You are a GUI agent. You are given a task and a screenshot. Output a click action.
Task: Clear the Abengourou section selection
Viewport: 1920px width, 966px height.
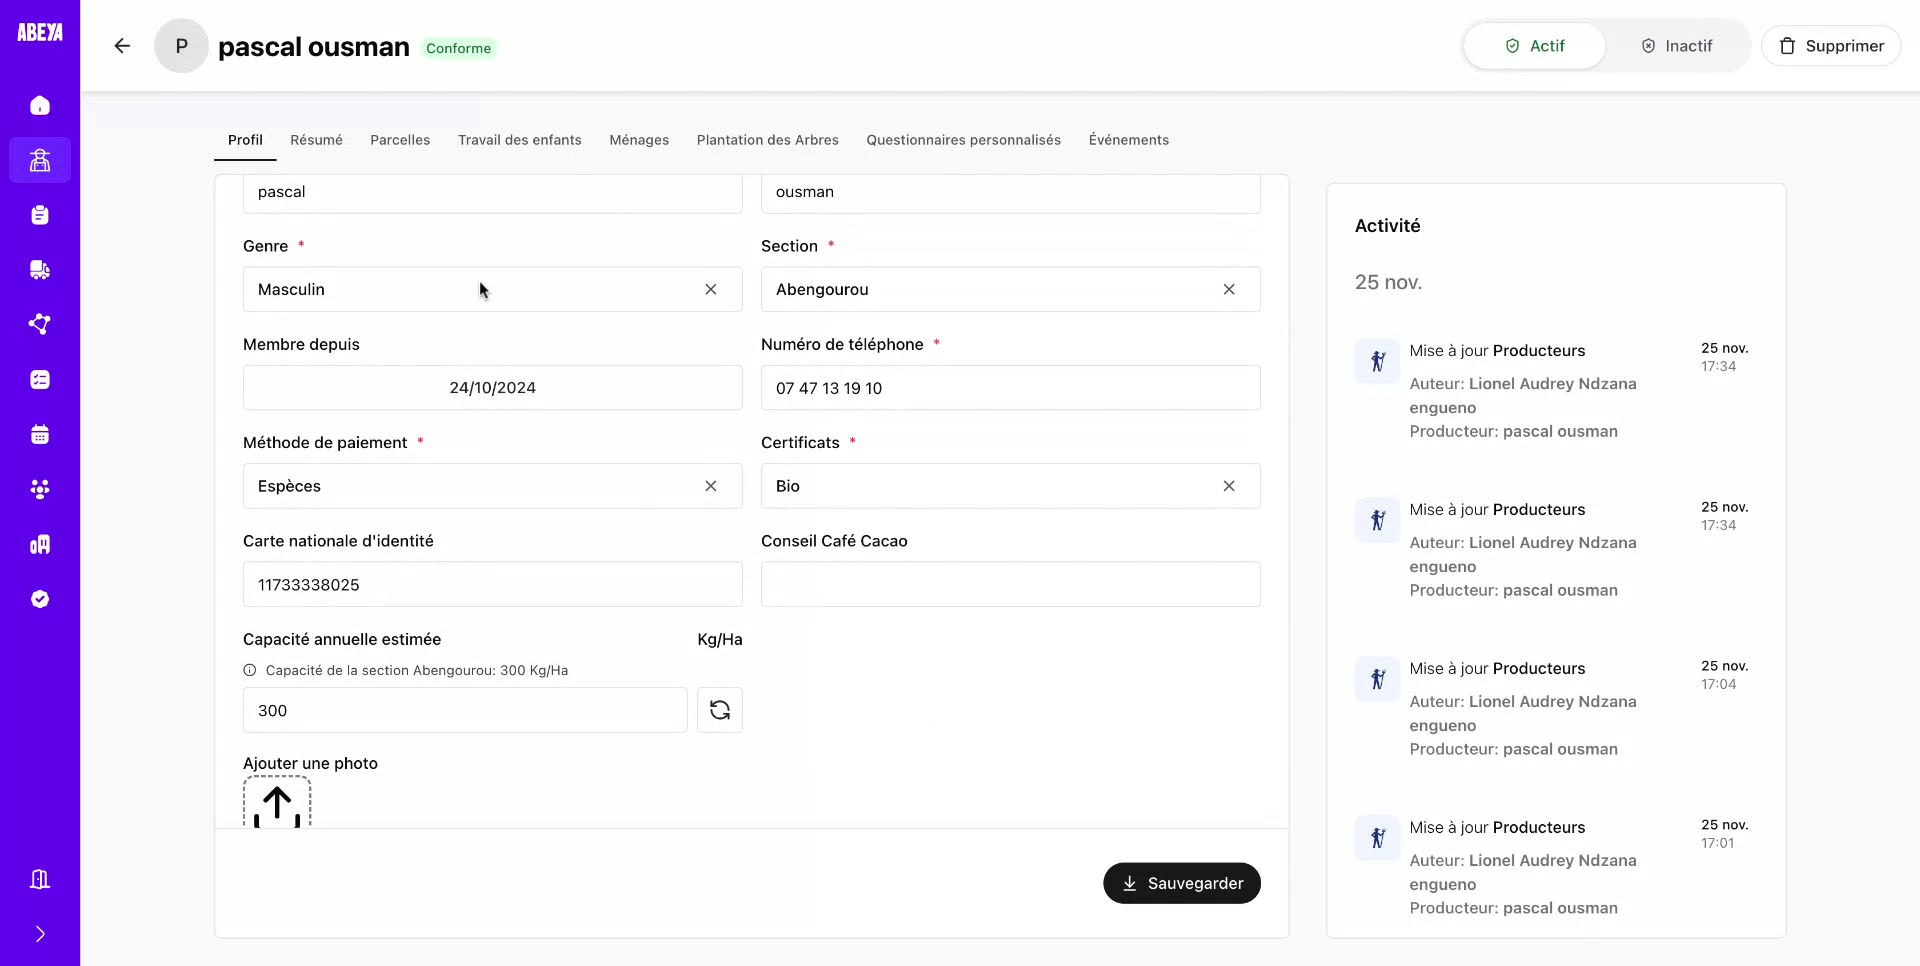tap(1229, 289)
